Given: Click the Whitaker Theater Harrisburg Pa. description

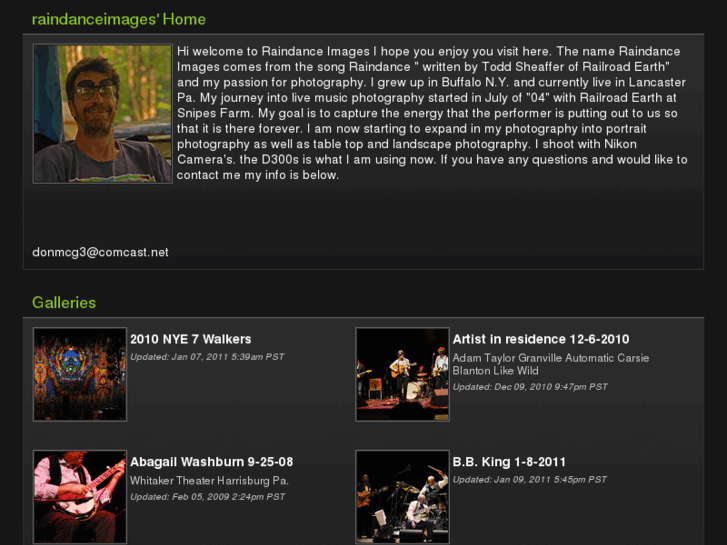Looking at the screenshot, I should click(x=209, y=481).
